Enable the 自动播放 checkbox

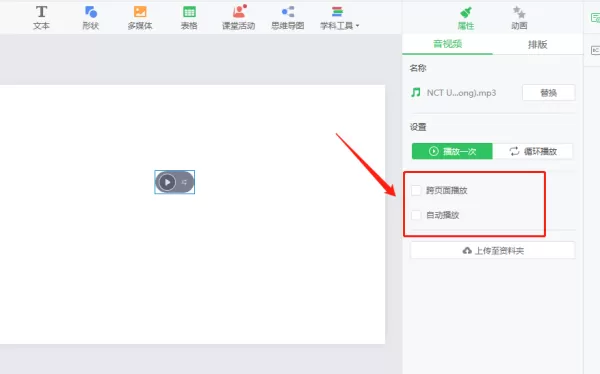pyautogui.click(x=416, y=215)
